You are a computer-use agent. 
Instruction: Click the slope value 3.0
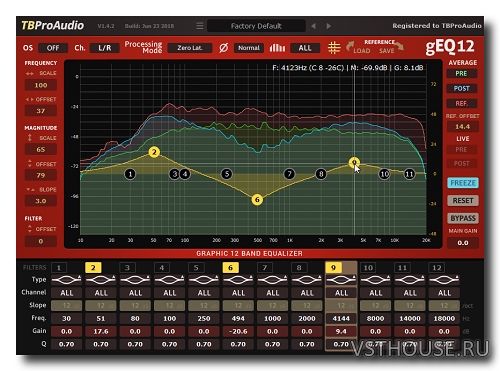(x=41, y=201)
